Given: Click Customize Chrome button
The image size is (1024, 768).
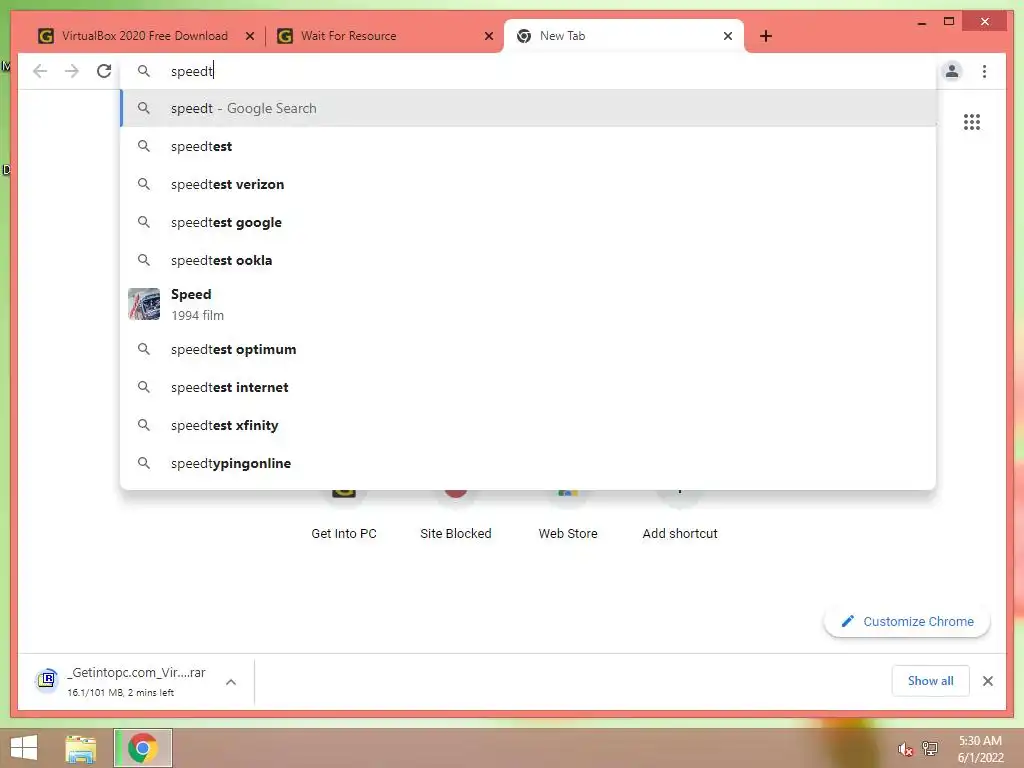Looking at the screenshot, I should coord(907,622).
